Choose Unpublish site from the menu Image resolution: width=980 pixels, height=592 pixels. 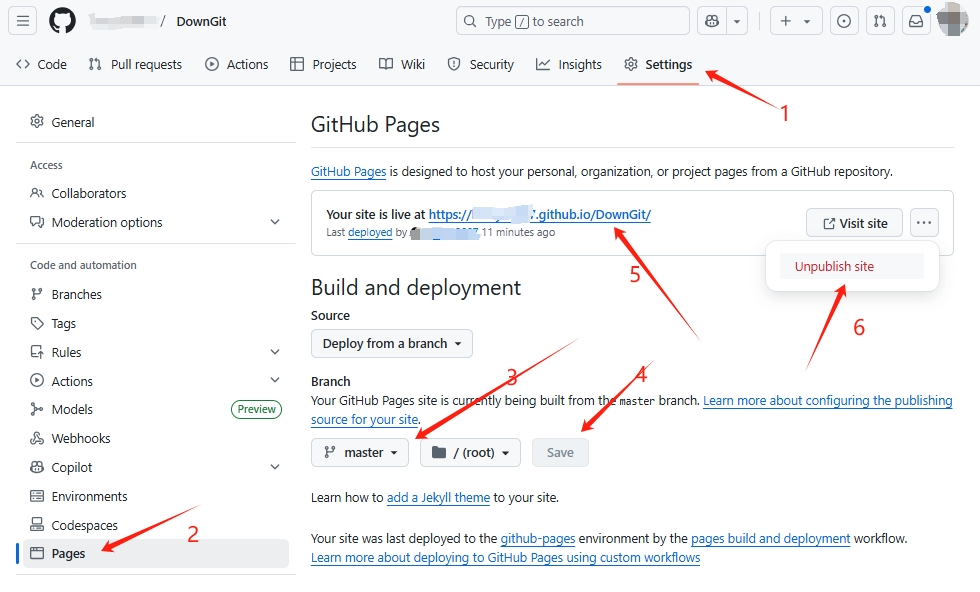point(851,266)
